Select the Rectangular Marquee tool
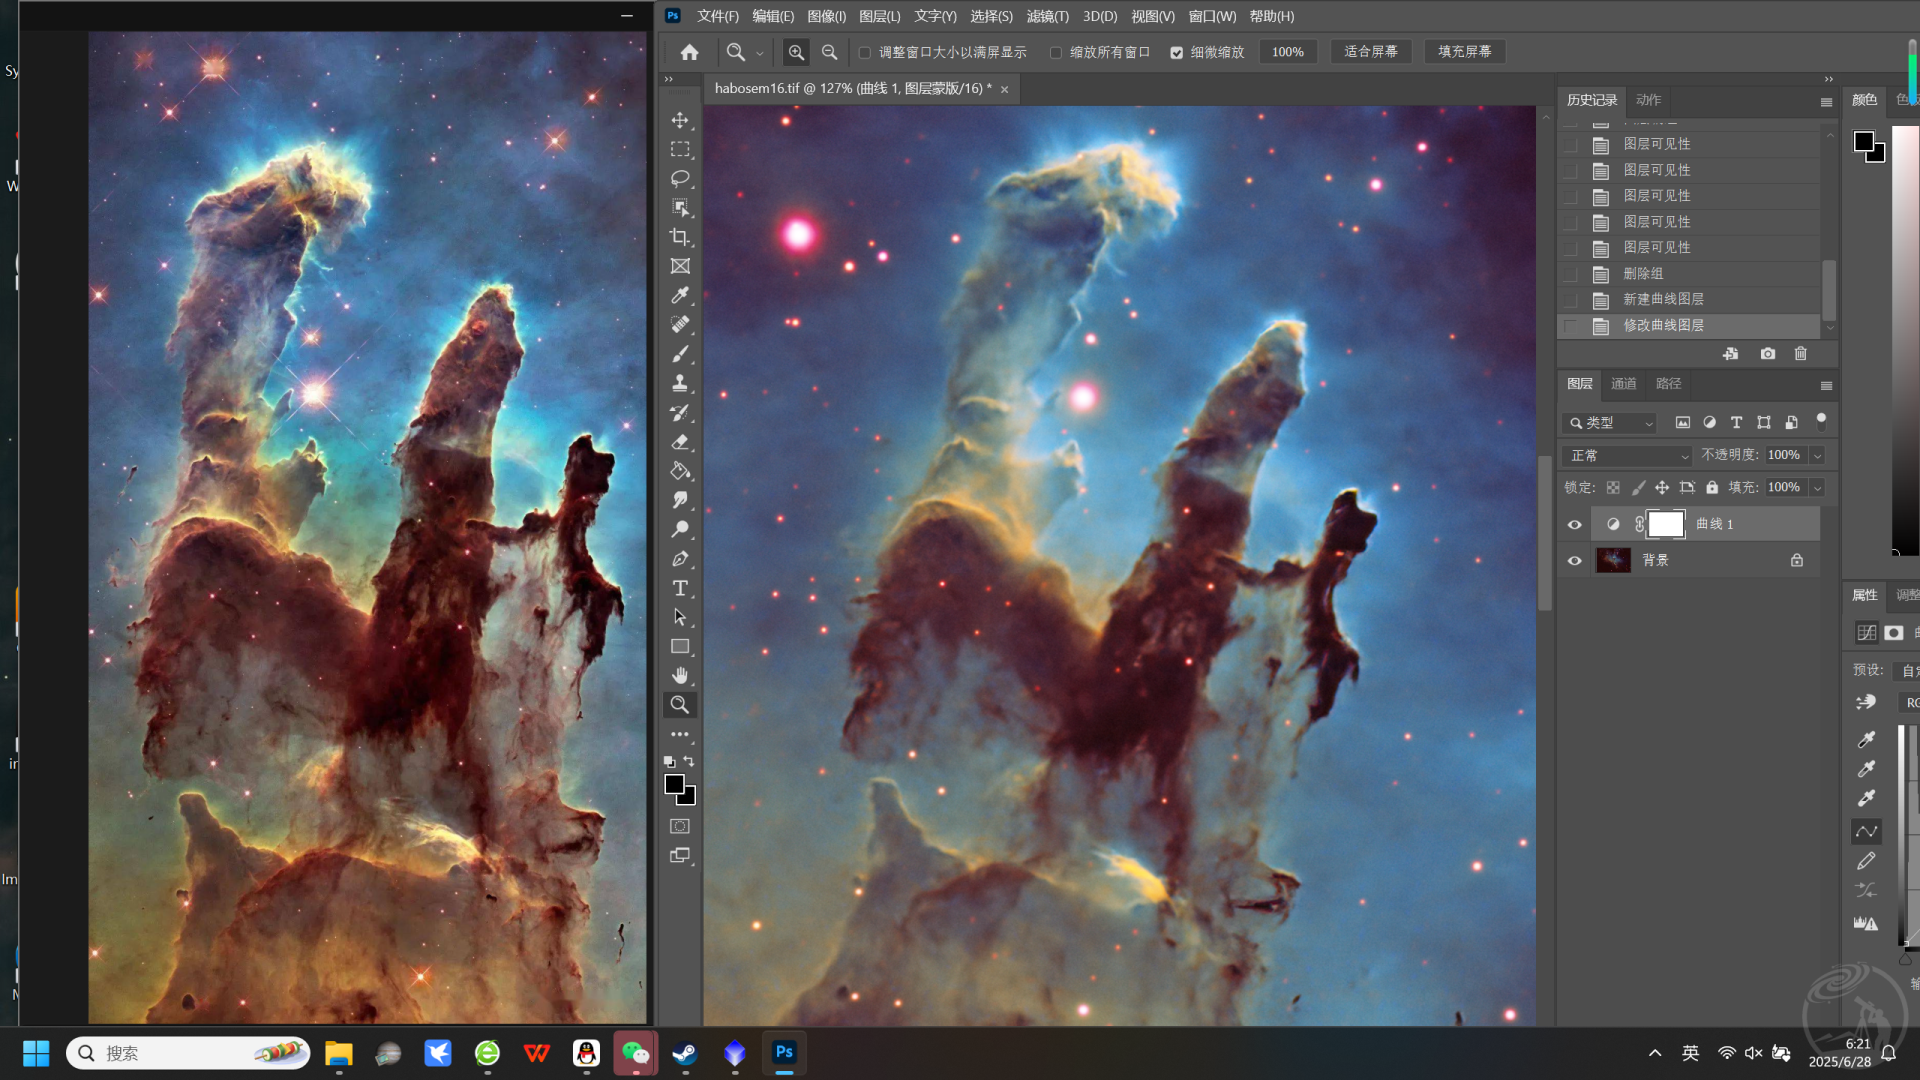 tap(680, 149)
